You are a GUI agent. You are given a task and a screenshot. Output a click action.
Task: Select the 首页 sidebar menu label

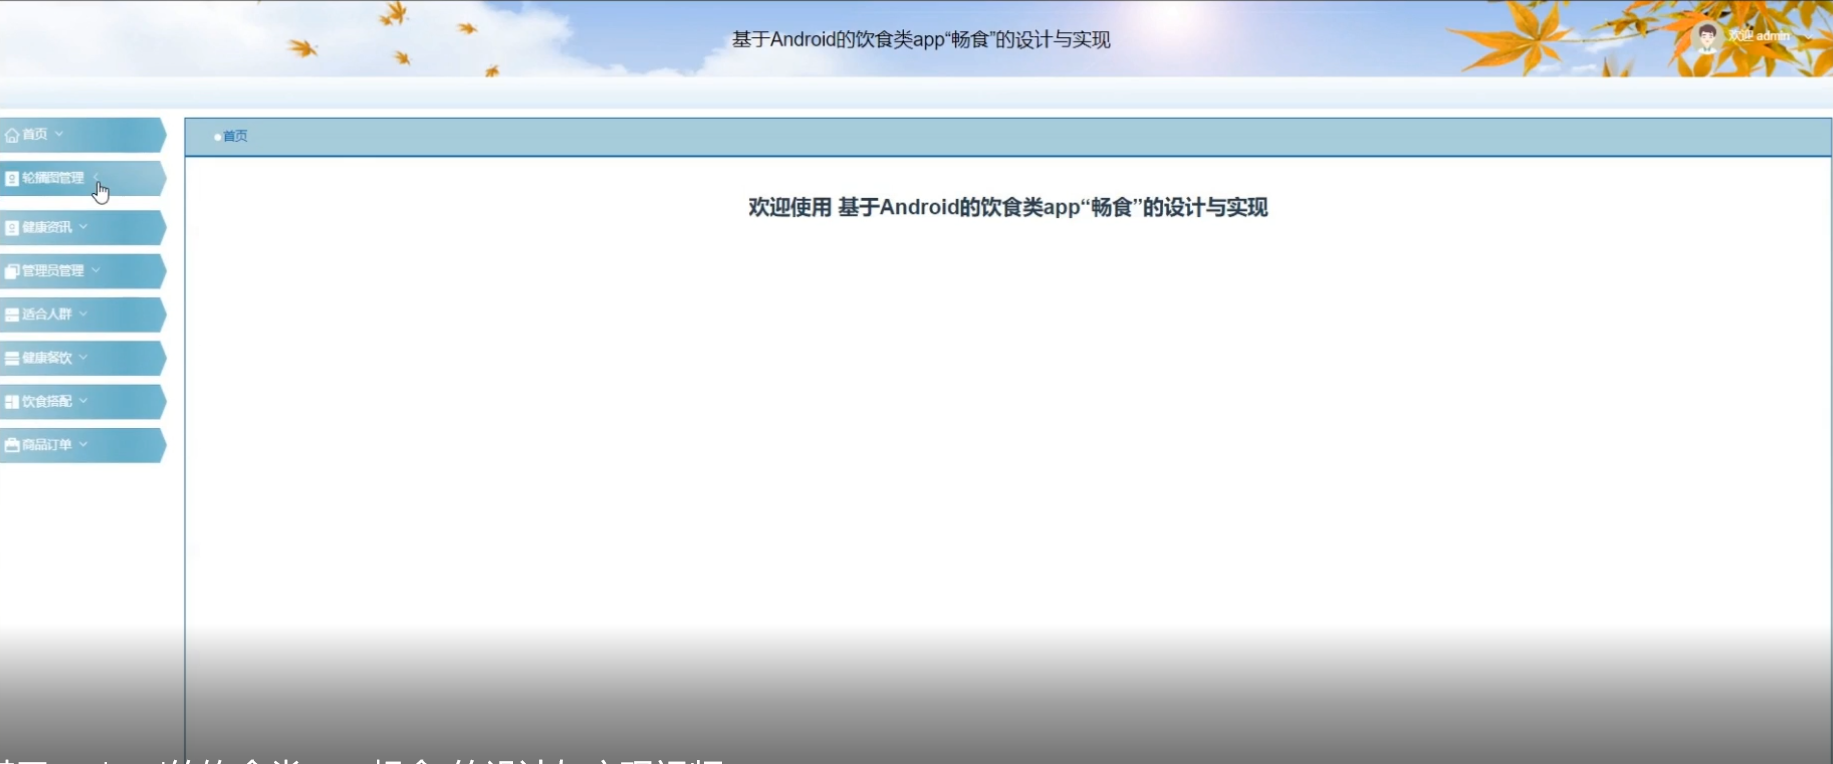[x=35, y=134]
